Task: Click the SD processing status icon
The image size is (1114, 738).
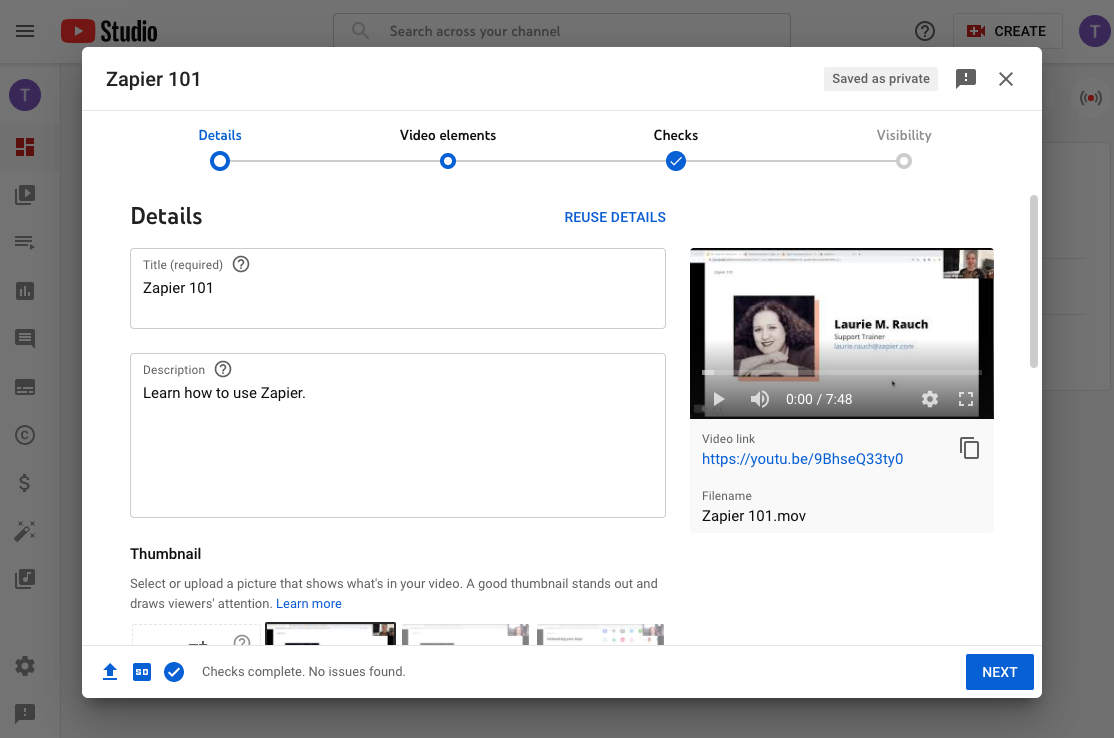Action: click(x=142, y=672)
